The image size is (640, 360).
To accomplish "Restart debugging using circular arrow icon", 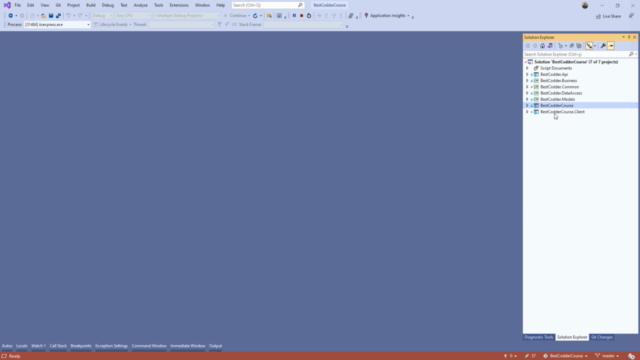I will 309,16.
